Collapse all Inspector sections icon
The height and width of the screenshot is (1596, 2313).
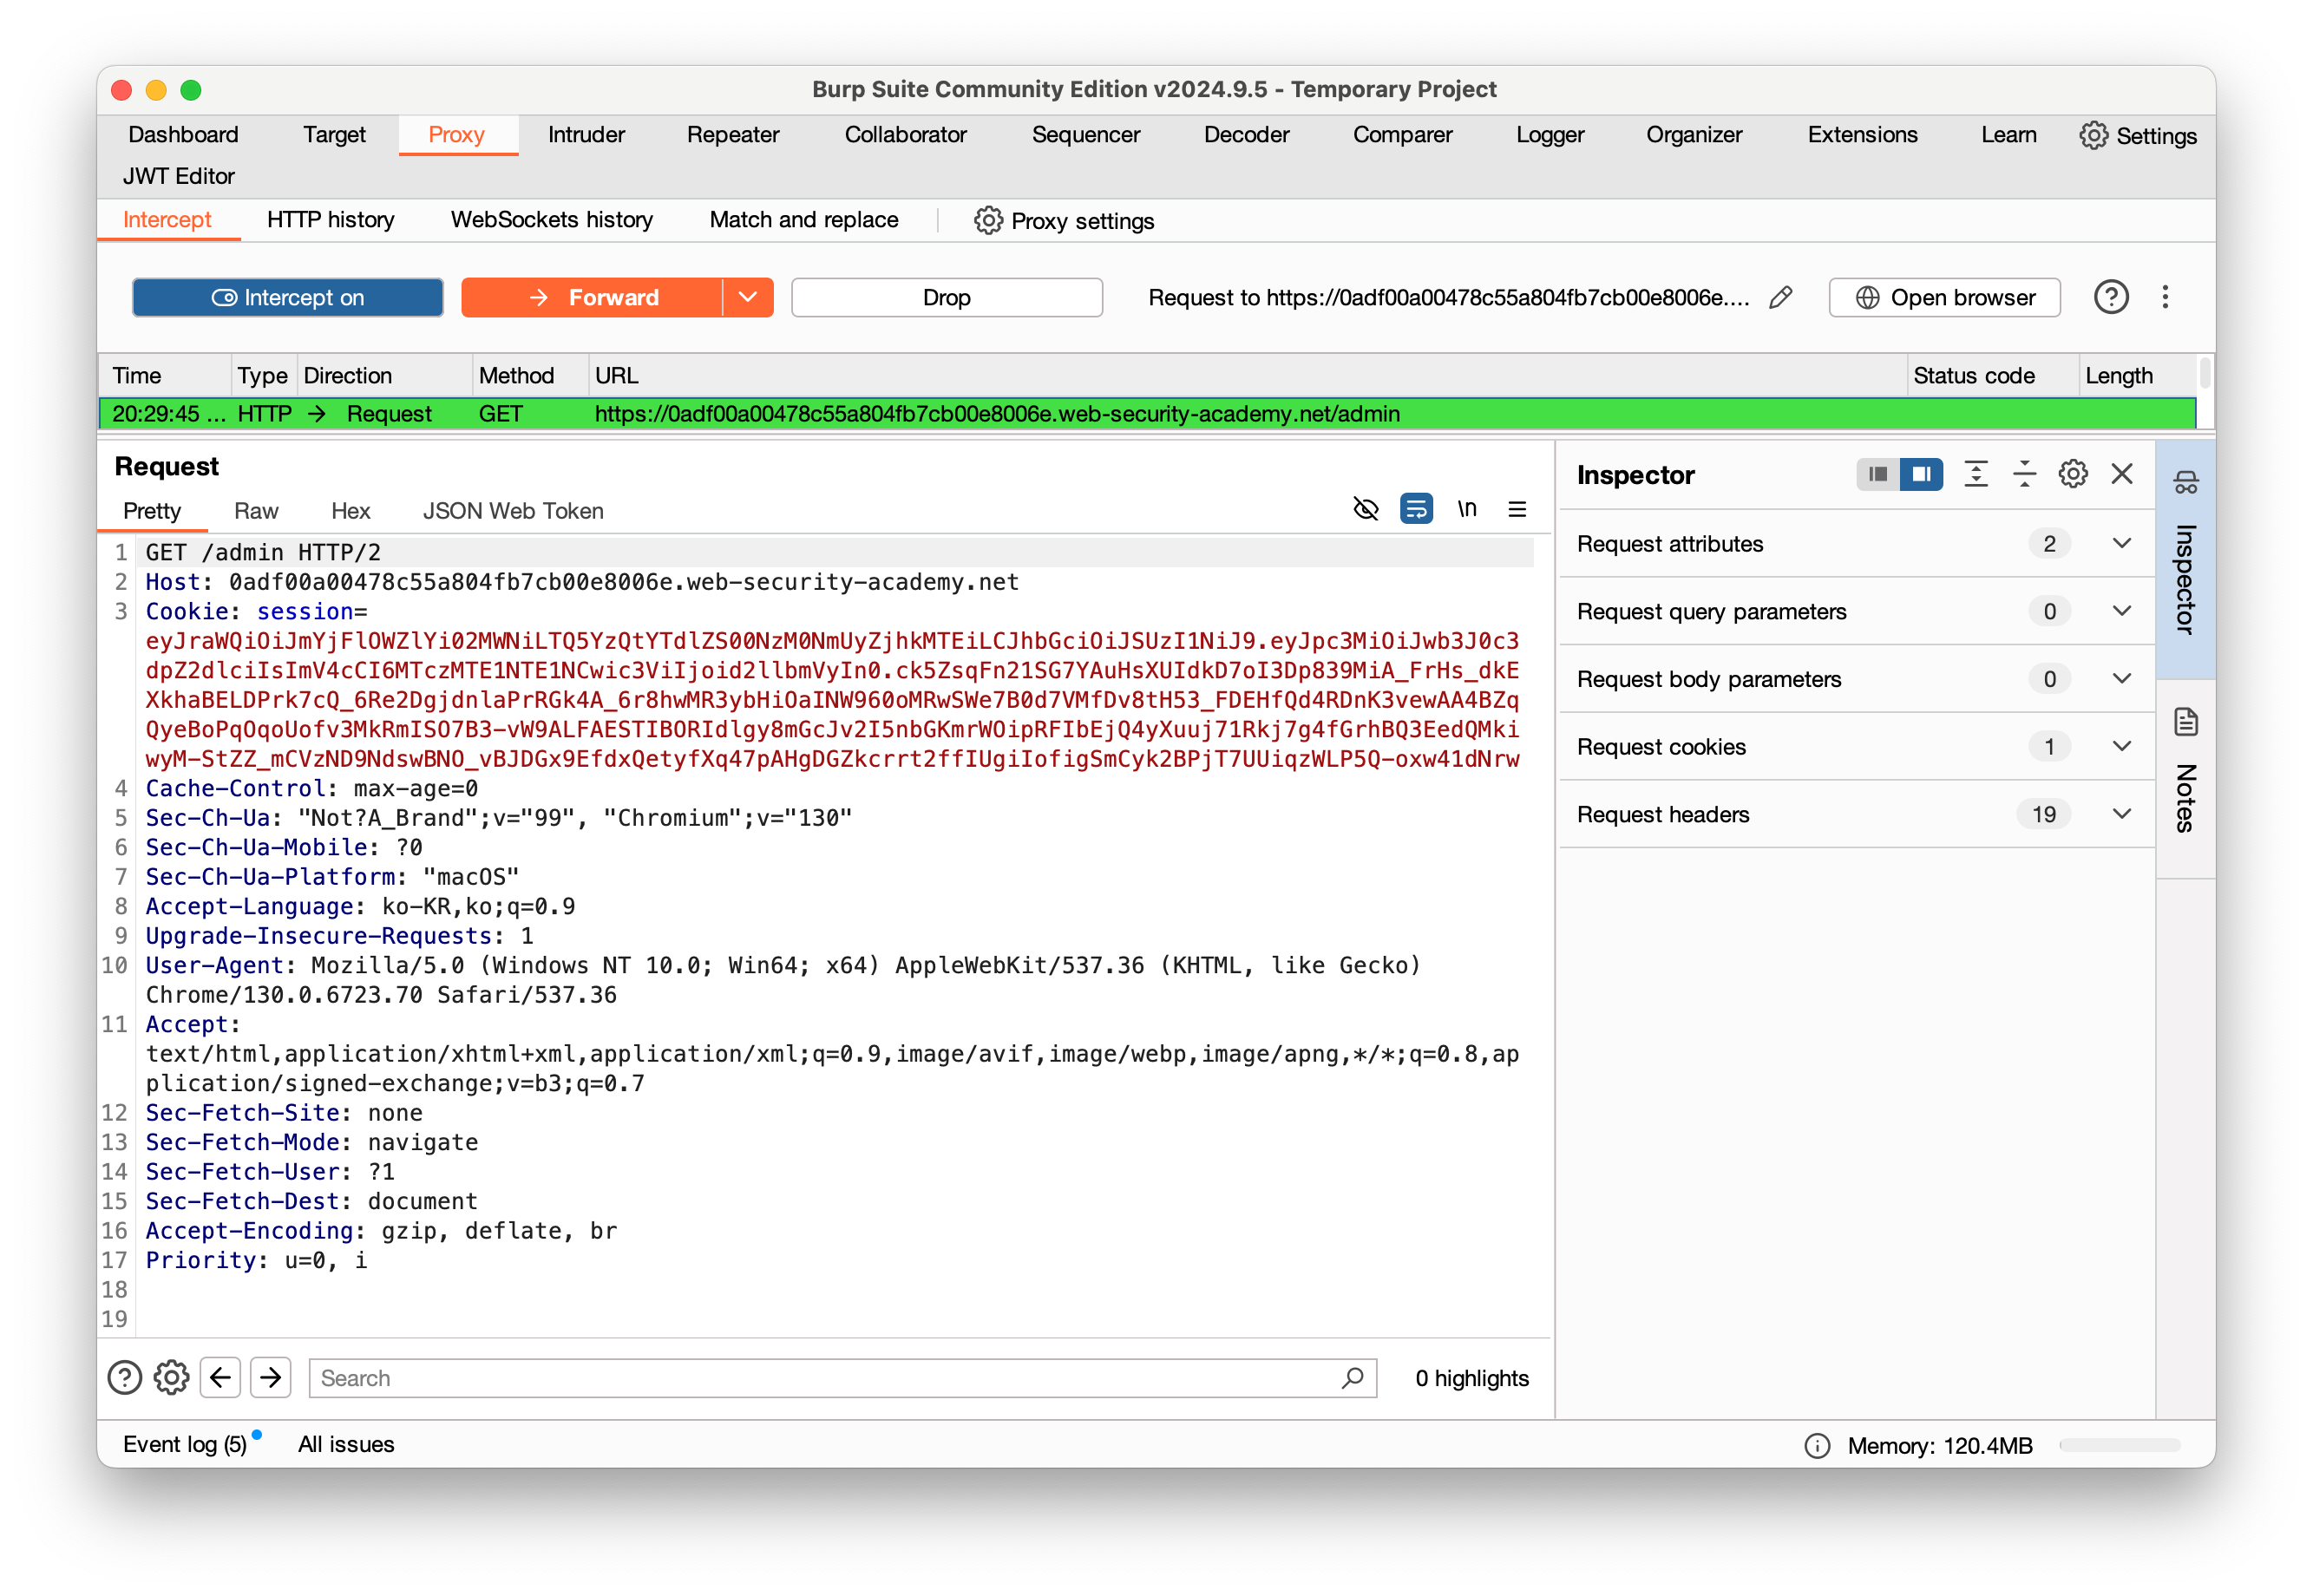coord(2024,474)
